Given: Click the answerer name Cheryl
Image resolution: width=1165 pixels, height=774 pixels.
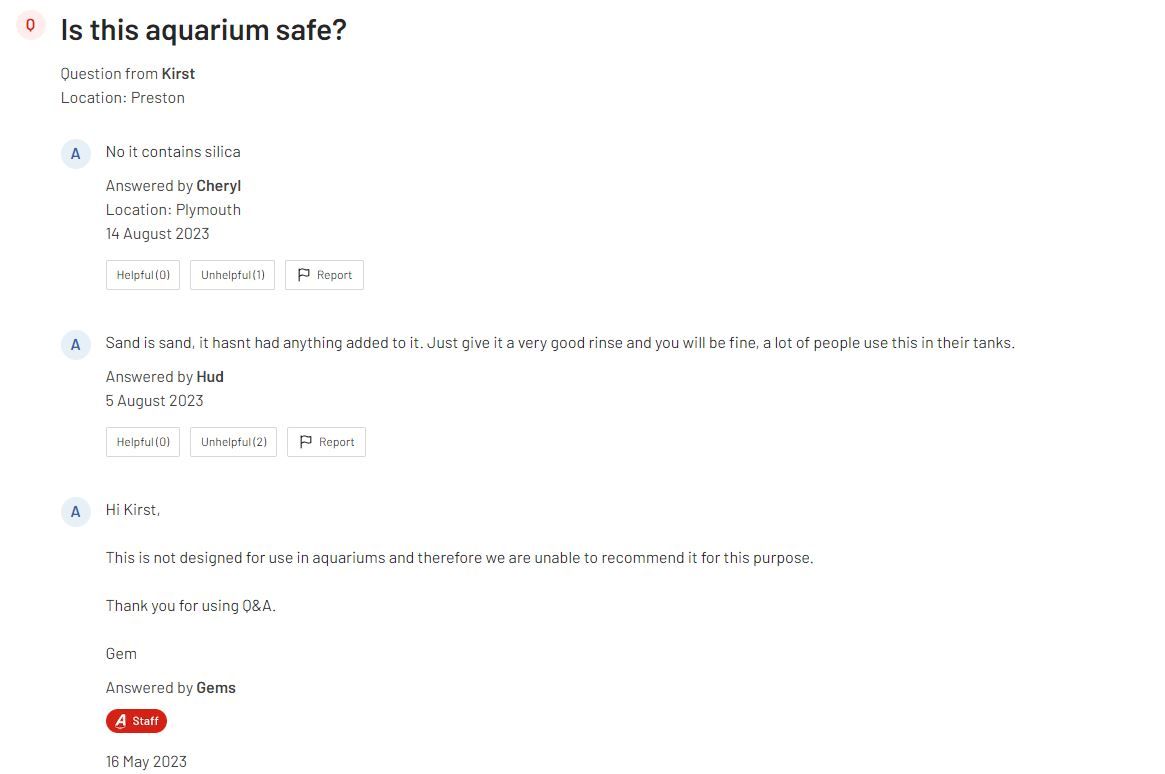Looking at the screenshot, I should tap(218, 186).
